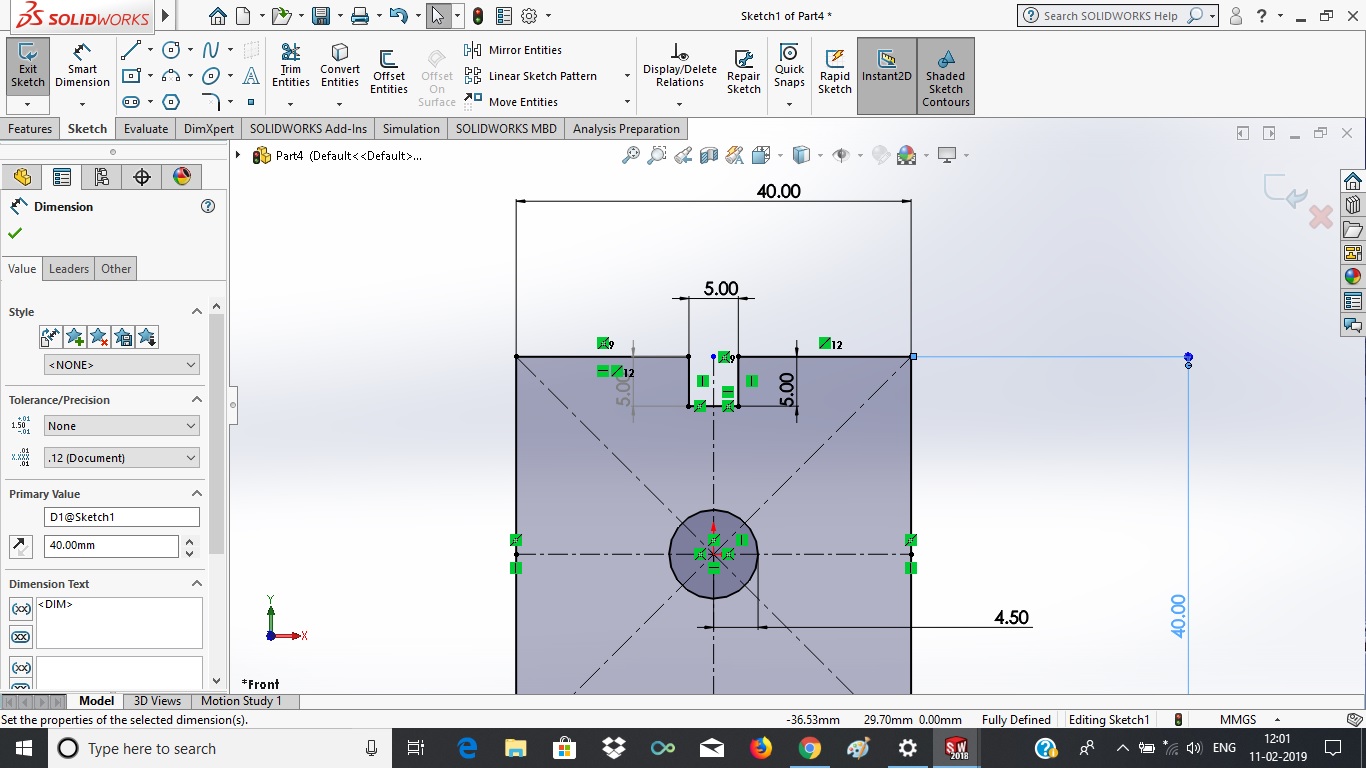Click the Smart Dimension tool
Viewport: 1366px width, 772px height.
[x=82, y=66]
